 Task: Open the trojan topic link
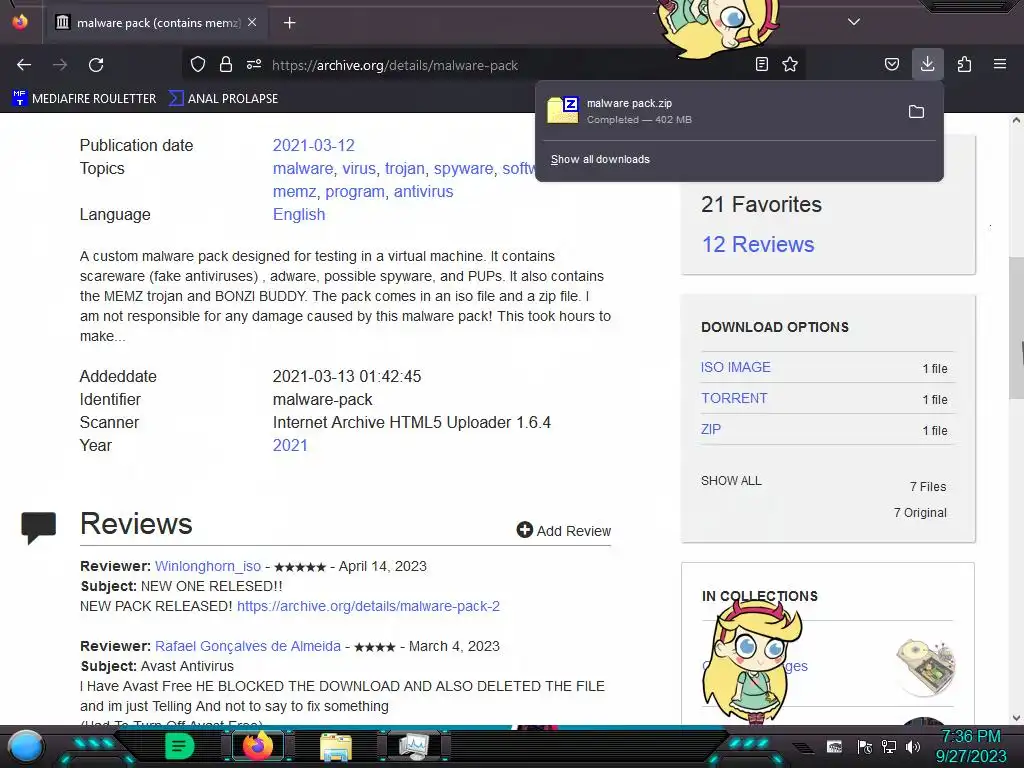click(x=404, y=168)
